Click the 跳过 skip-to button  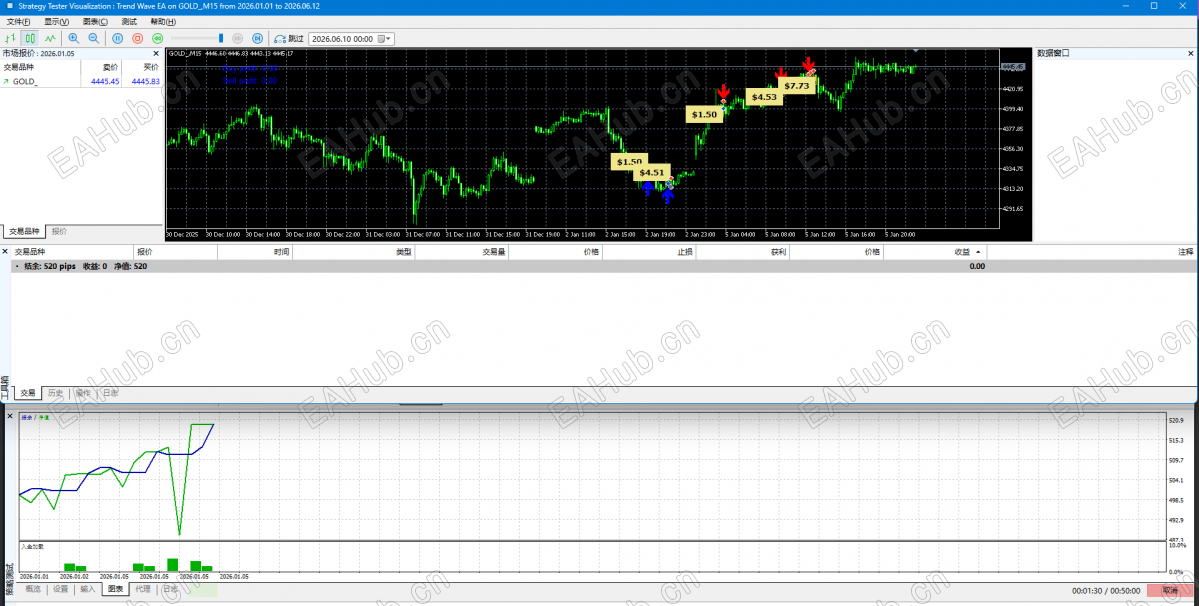coord(289,38)
